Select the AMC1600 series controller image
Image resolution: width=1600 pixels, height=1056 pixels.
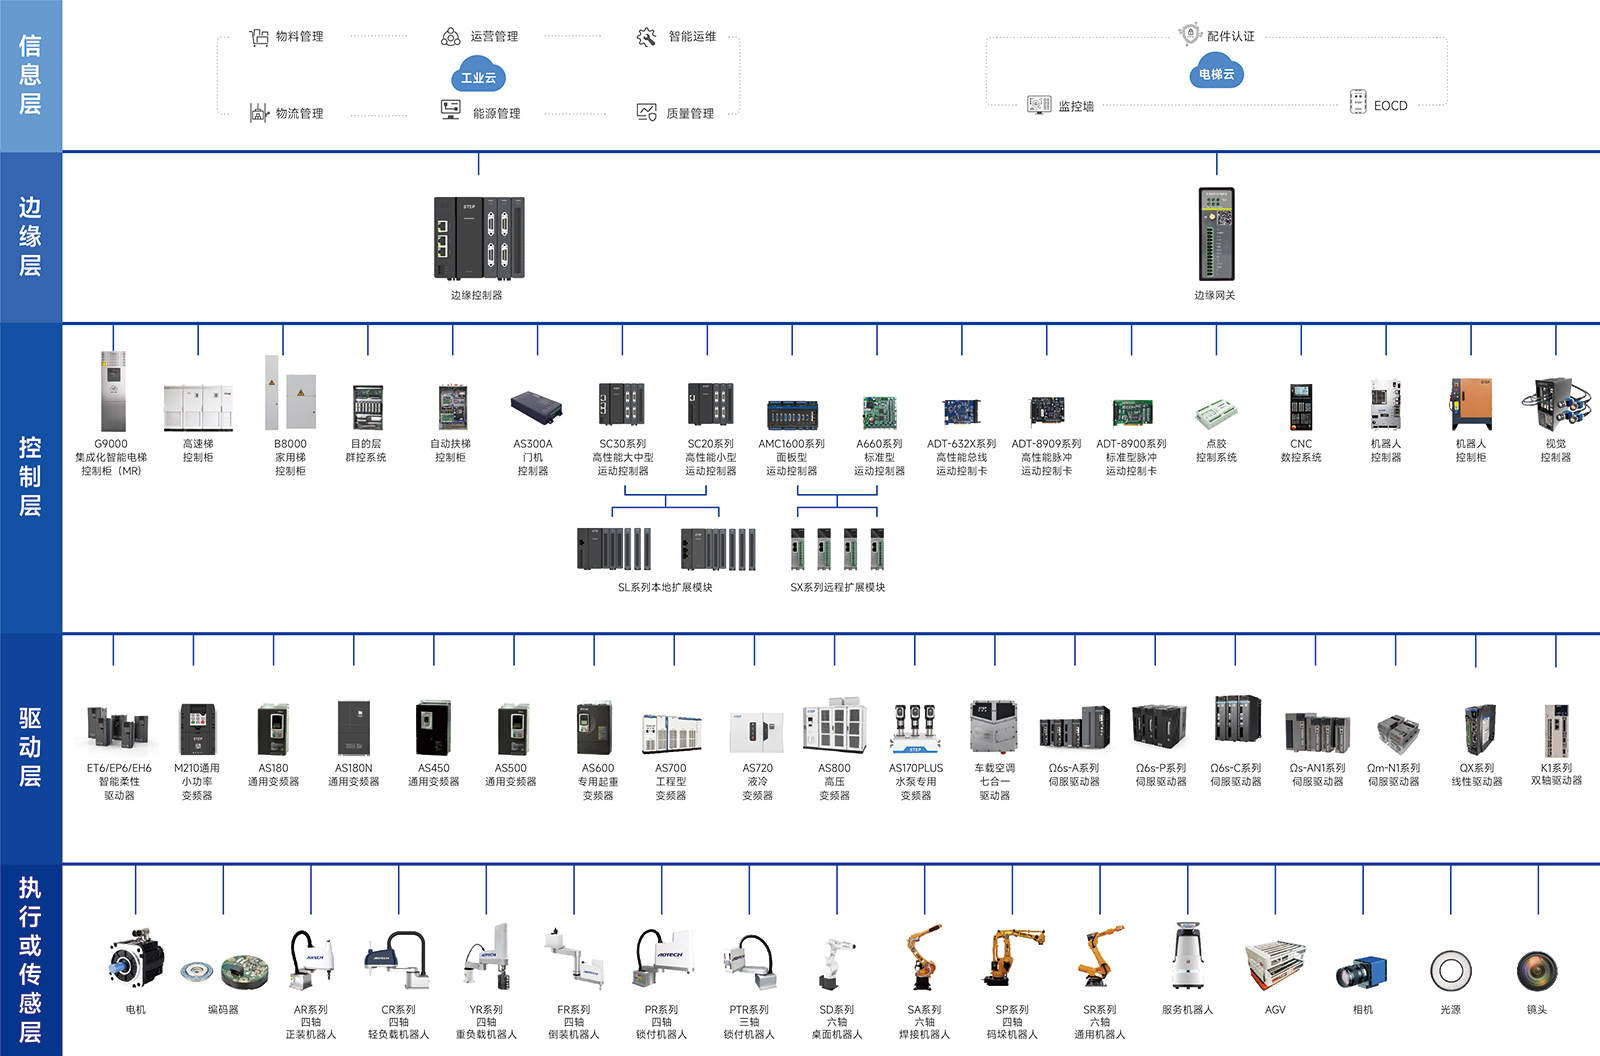tap(792, 414)
